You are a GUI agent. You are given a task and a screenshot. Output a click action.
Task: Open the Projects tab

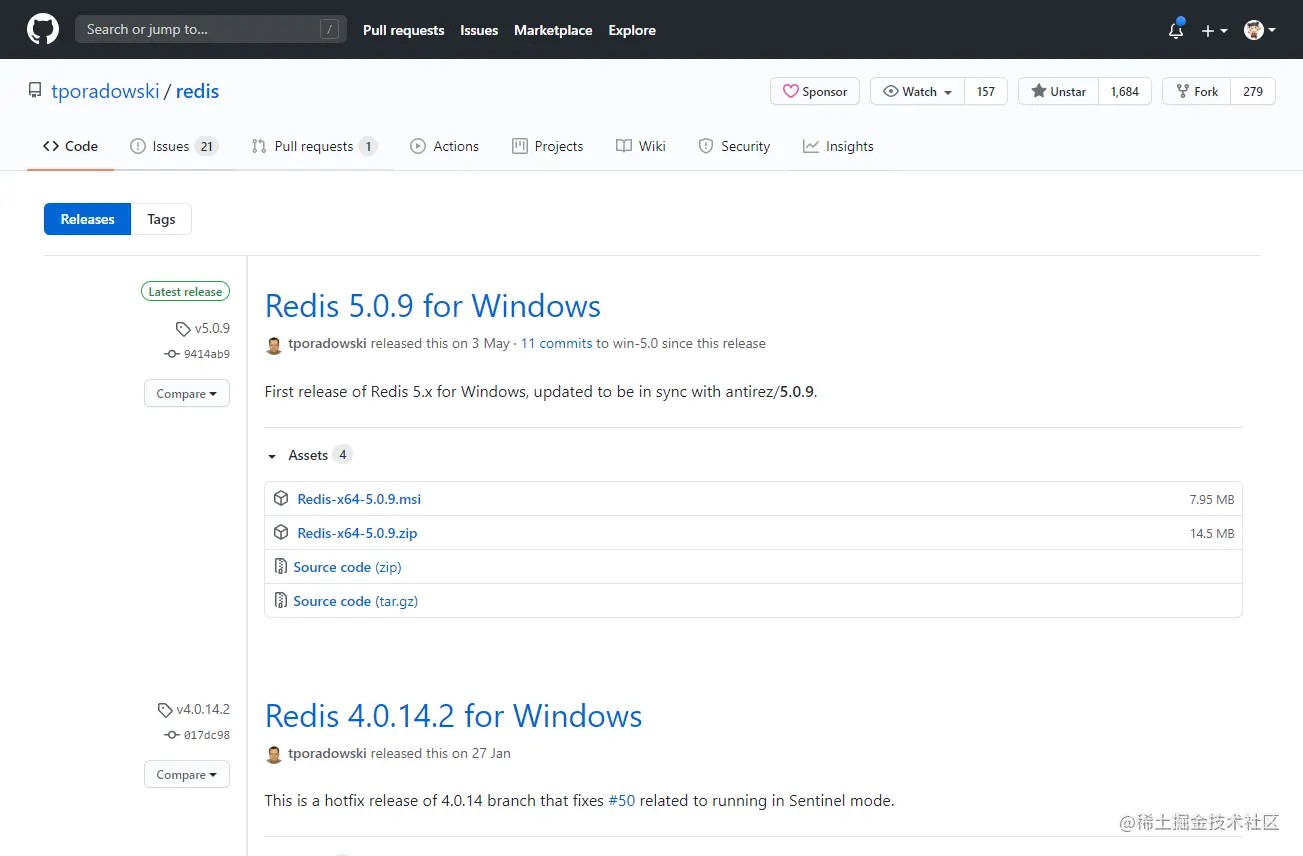click(x=547, y=146)
